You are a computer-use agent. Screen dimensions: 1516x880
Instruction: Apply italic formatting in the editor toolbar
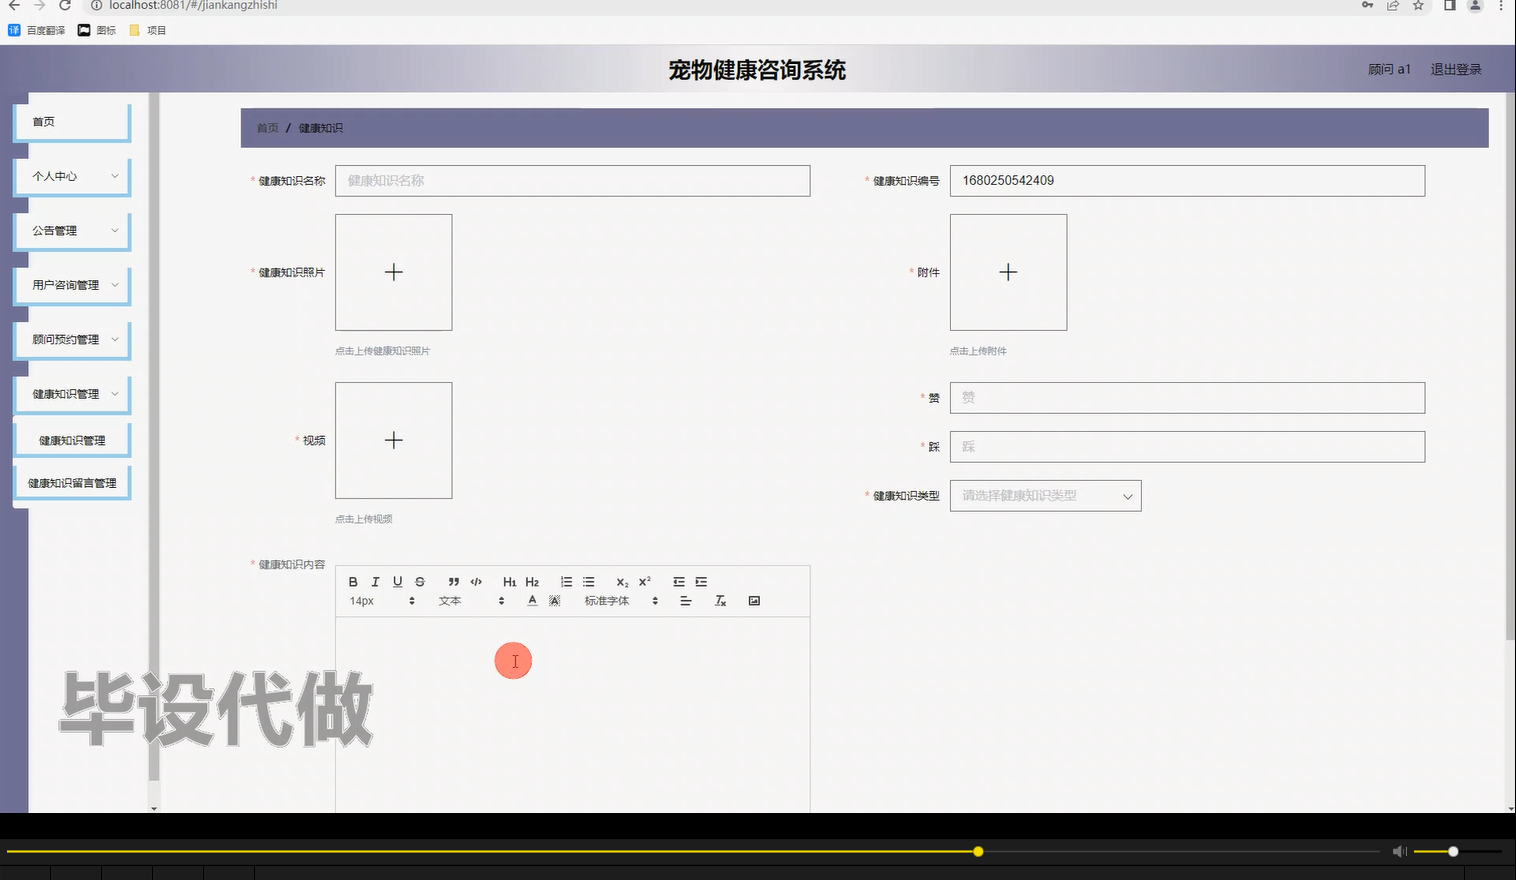click(375, 581)
